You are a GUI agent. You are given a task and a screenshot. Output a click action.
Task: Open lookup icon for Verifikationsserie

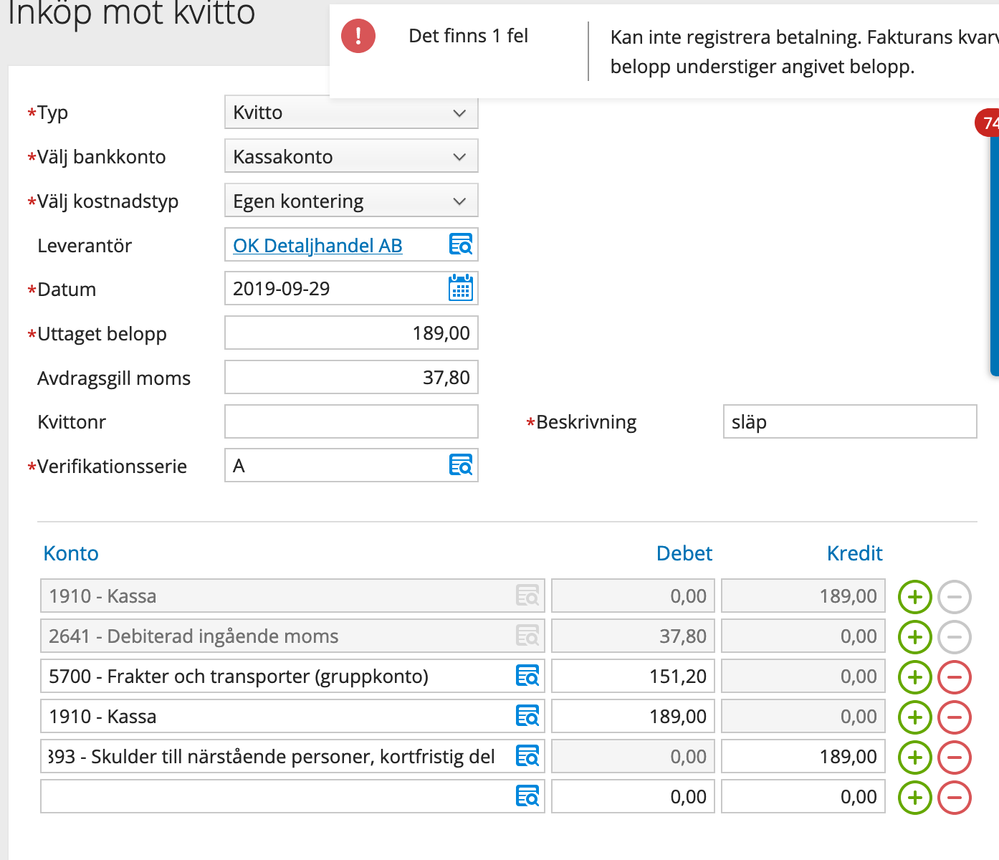pos(461,465)
